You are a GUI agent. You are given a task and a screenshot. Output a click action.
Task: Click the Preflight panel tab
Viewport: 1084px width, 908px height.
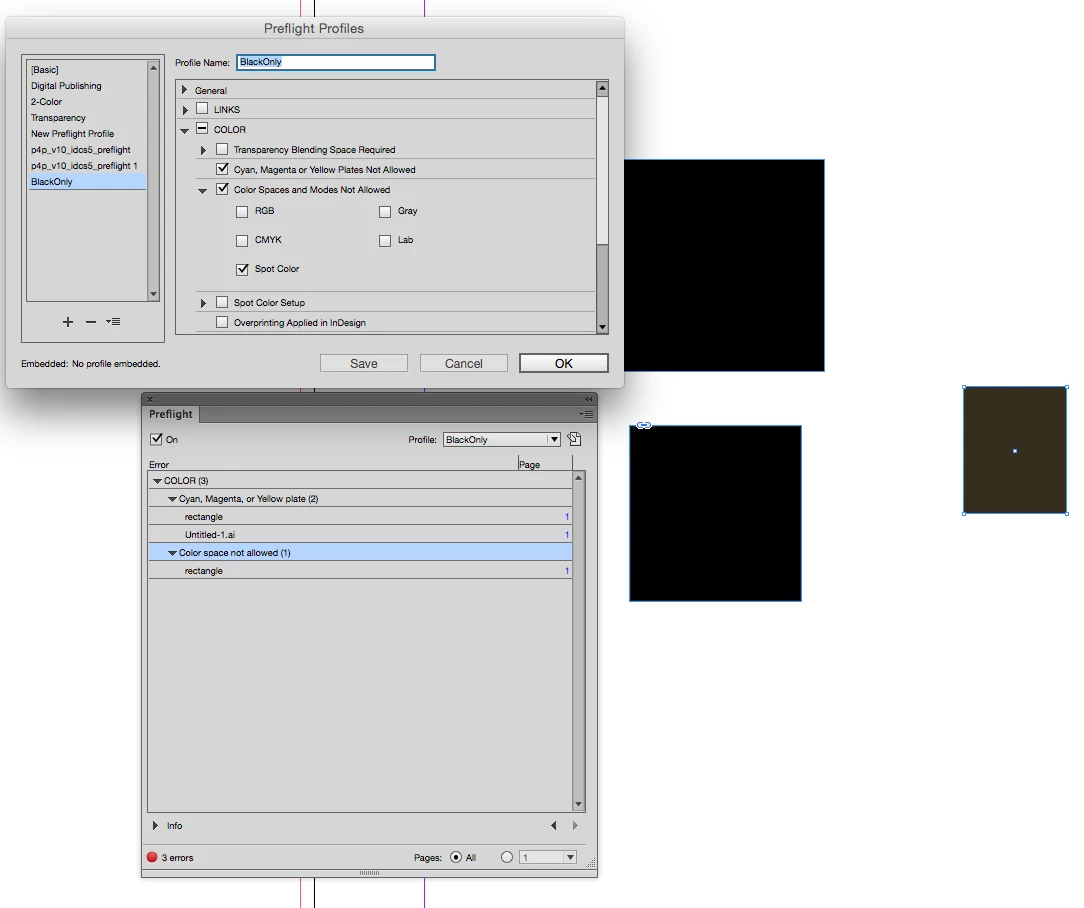171,414
